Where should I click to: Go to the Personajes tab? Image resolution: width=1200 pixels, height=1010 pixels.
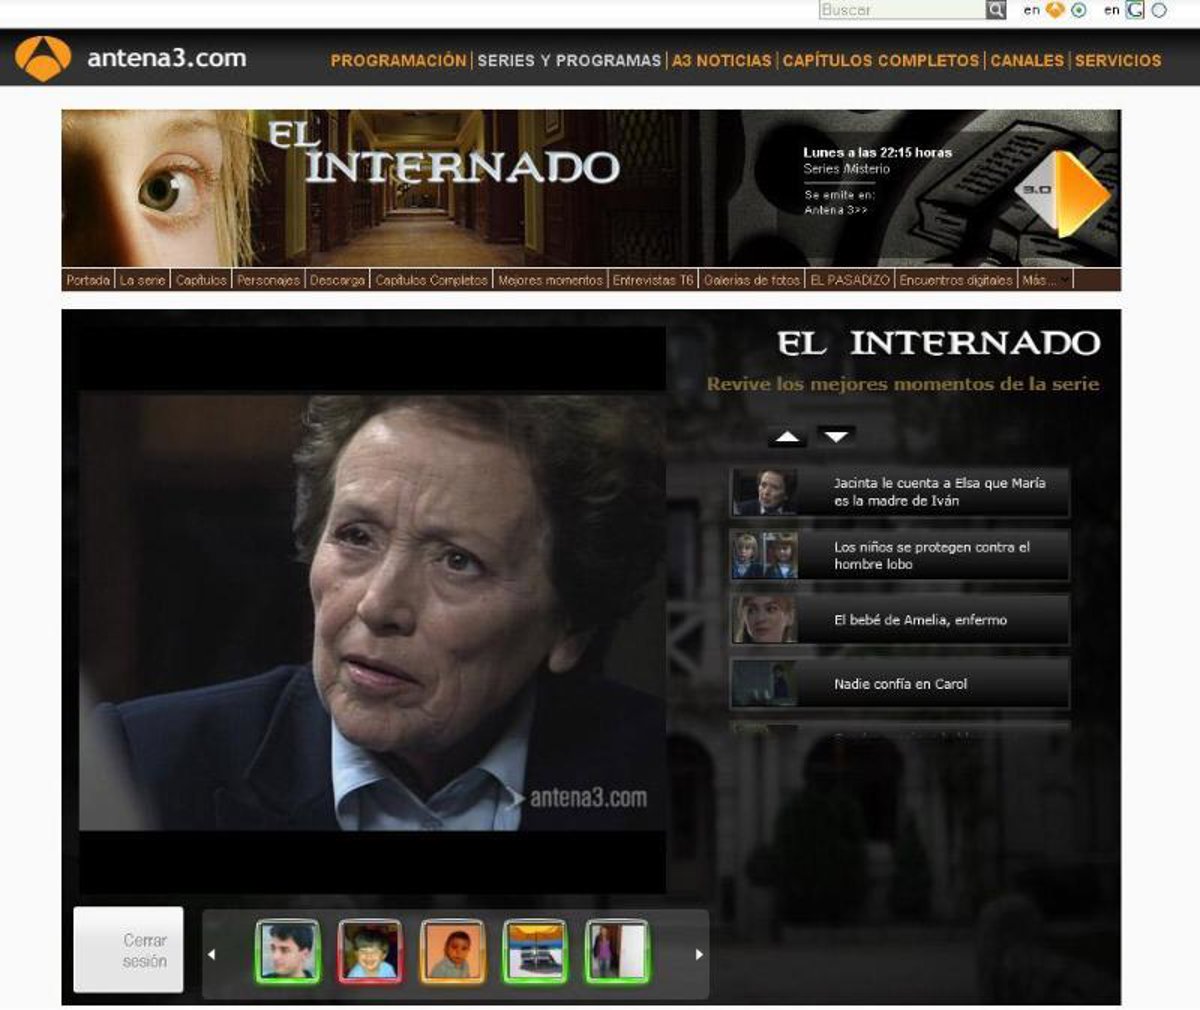tap(268, 281)
